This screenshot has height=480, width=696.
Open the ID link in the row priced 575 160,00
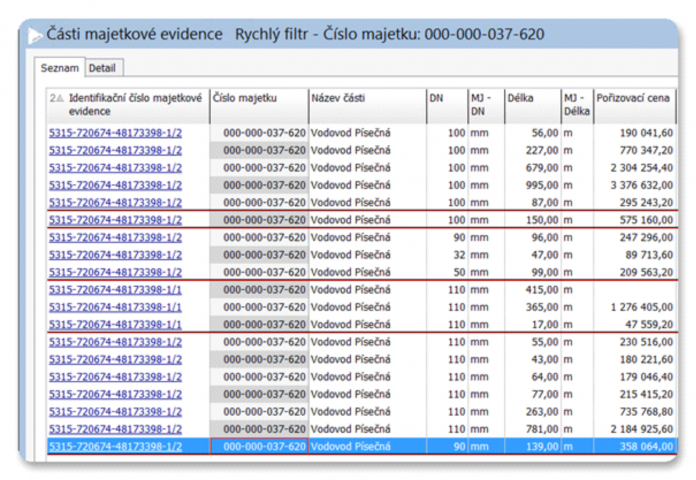pyautogui.click(x=115, y=220)
